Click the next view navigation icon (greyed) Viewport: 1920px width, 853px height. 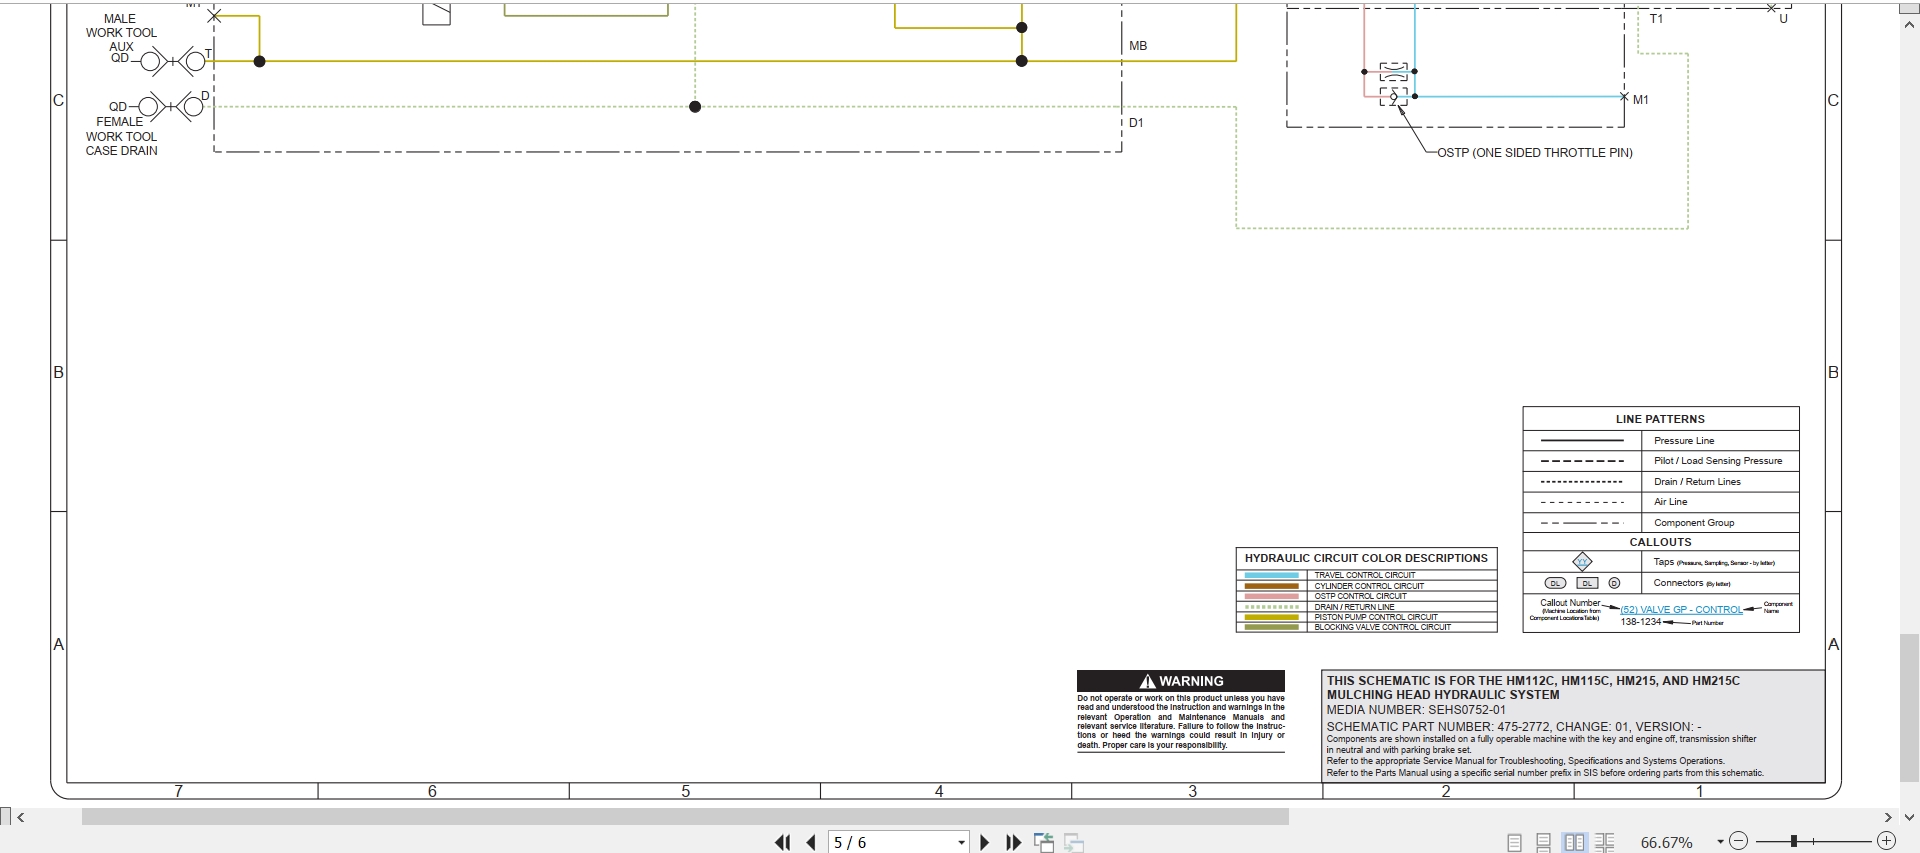[1074, 843]
